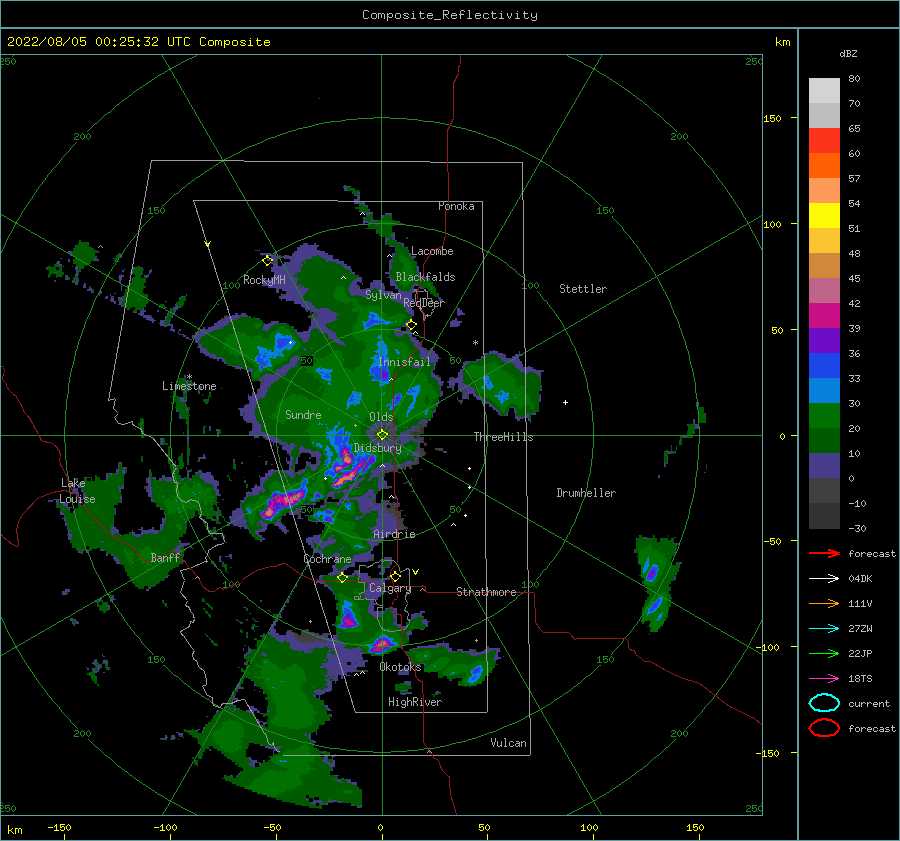The height and width of the screenshot is (841, 900).
Task: Pick the yellow 51-54 dBZ color band
Action: [824, 216]
